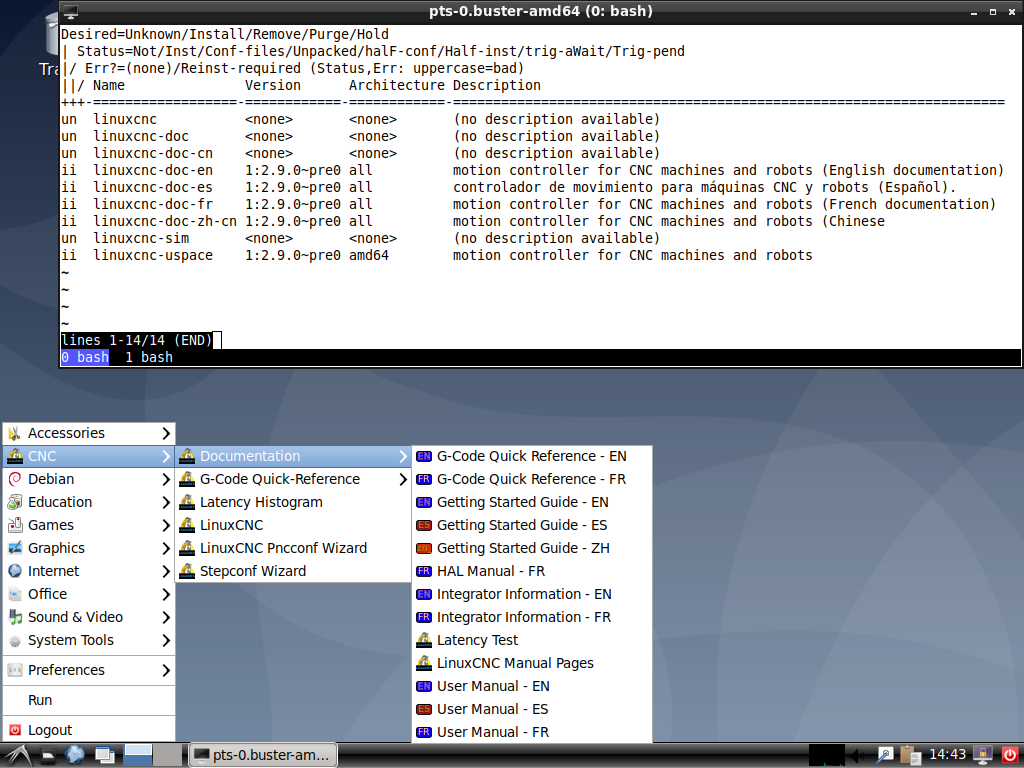Expand the Sound & Video submenu arrow
Screen dimensions: 1024x768
(x=166, y=617)
